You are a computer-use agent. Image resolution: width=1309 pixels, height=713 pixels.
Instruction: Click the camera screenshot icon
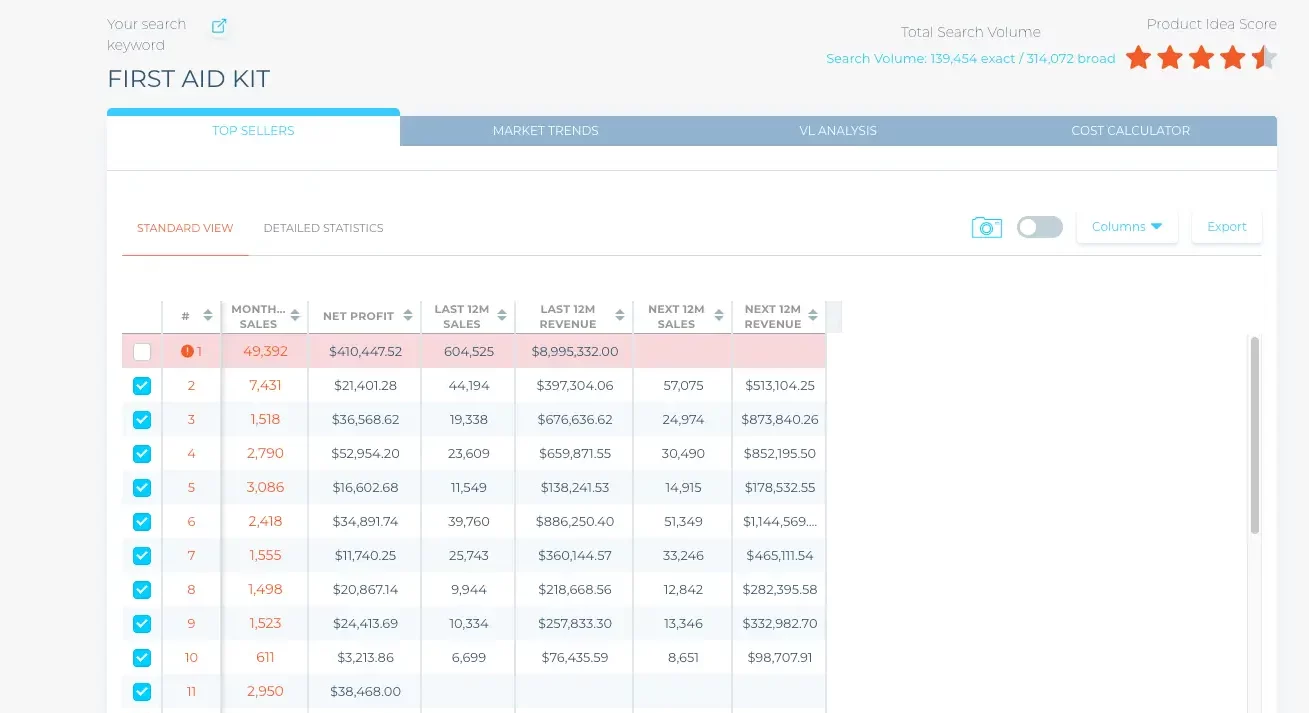(x=986, y=227)
